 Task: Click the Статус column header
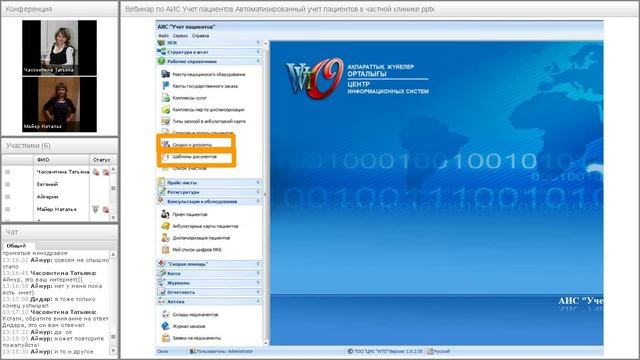[x=101, y=160]
